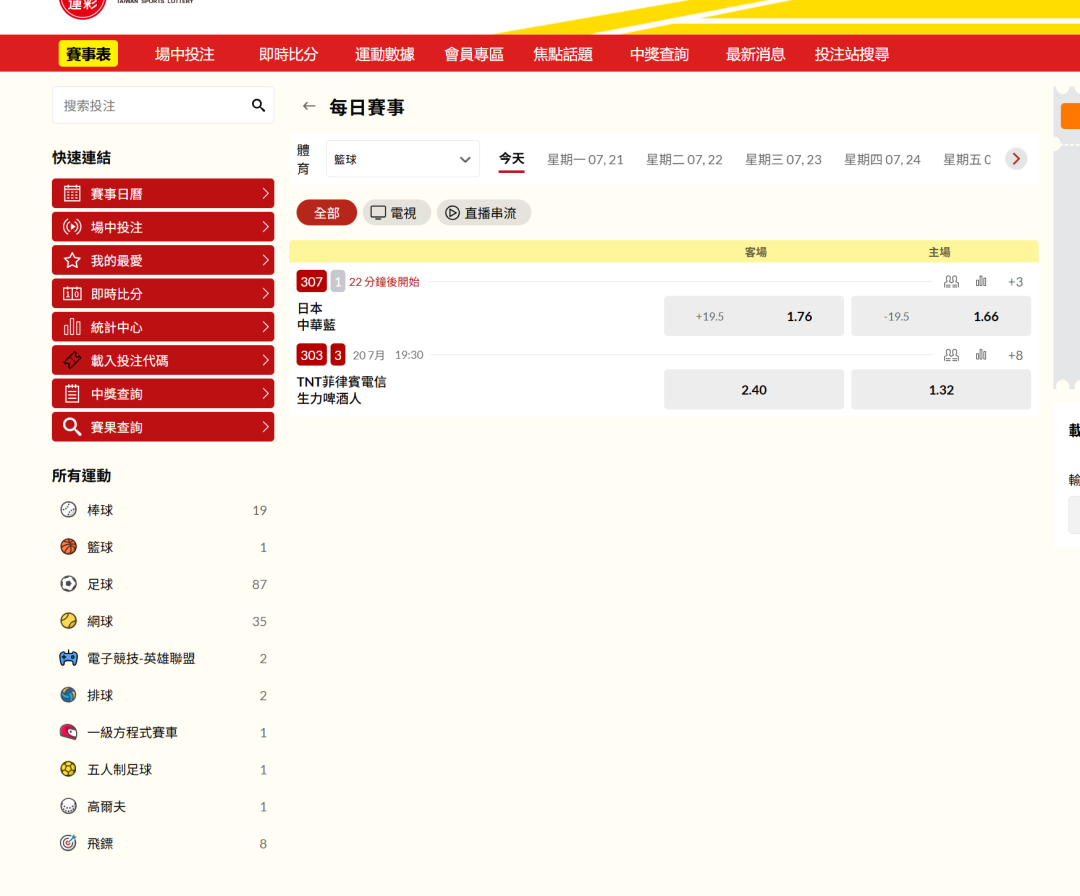This screenshot has height=896, width=1080.
Task: Bet on 生力啤酒人 at 1.32
Action: [x=941, y=390]
